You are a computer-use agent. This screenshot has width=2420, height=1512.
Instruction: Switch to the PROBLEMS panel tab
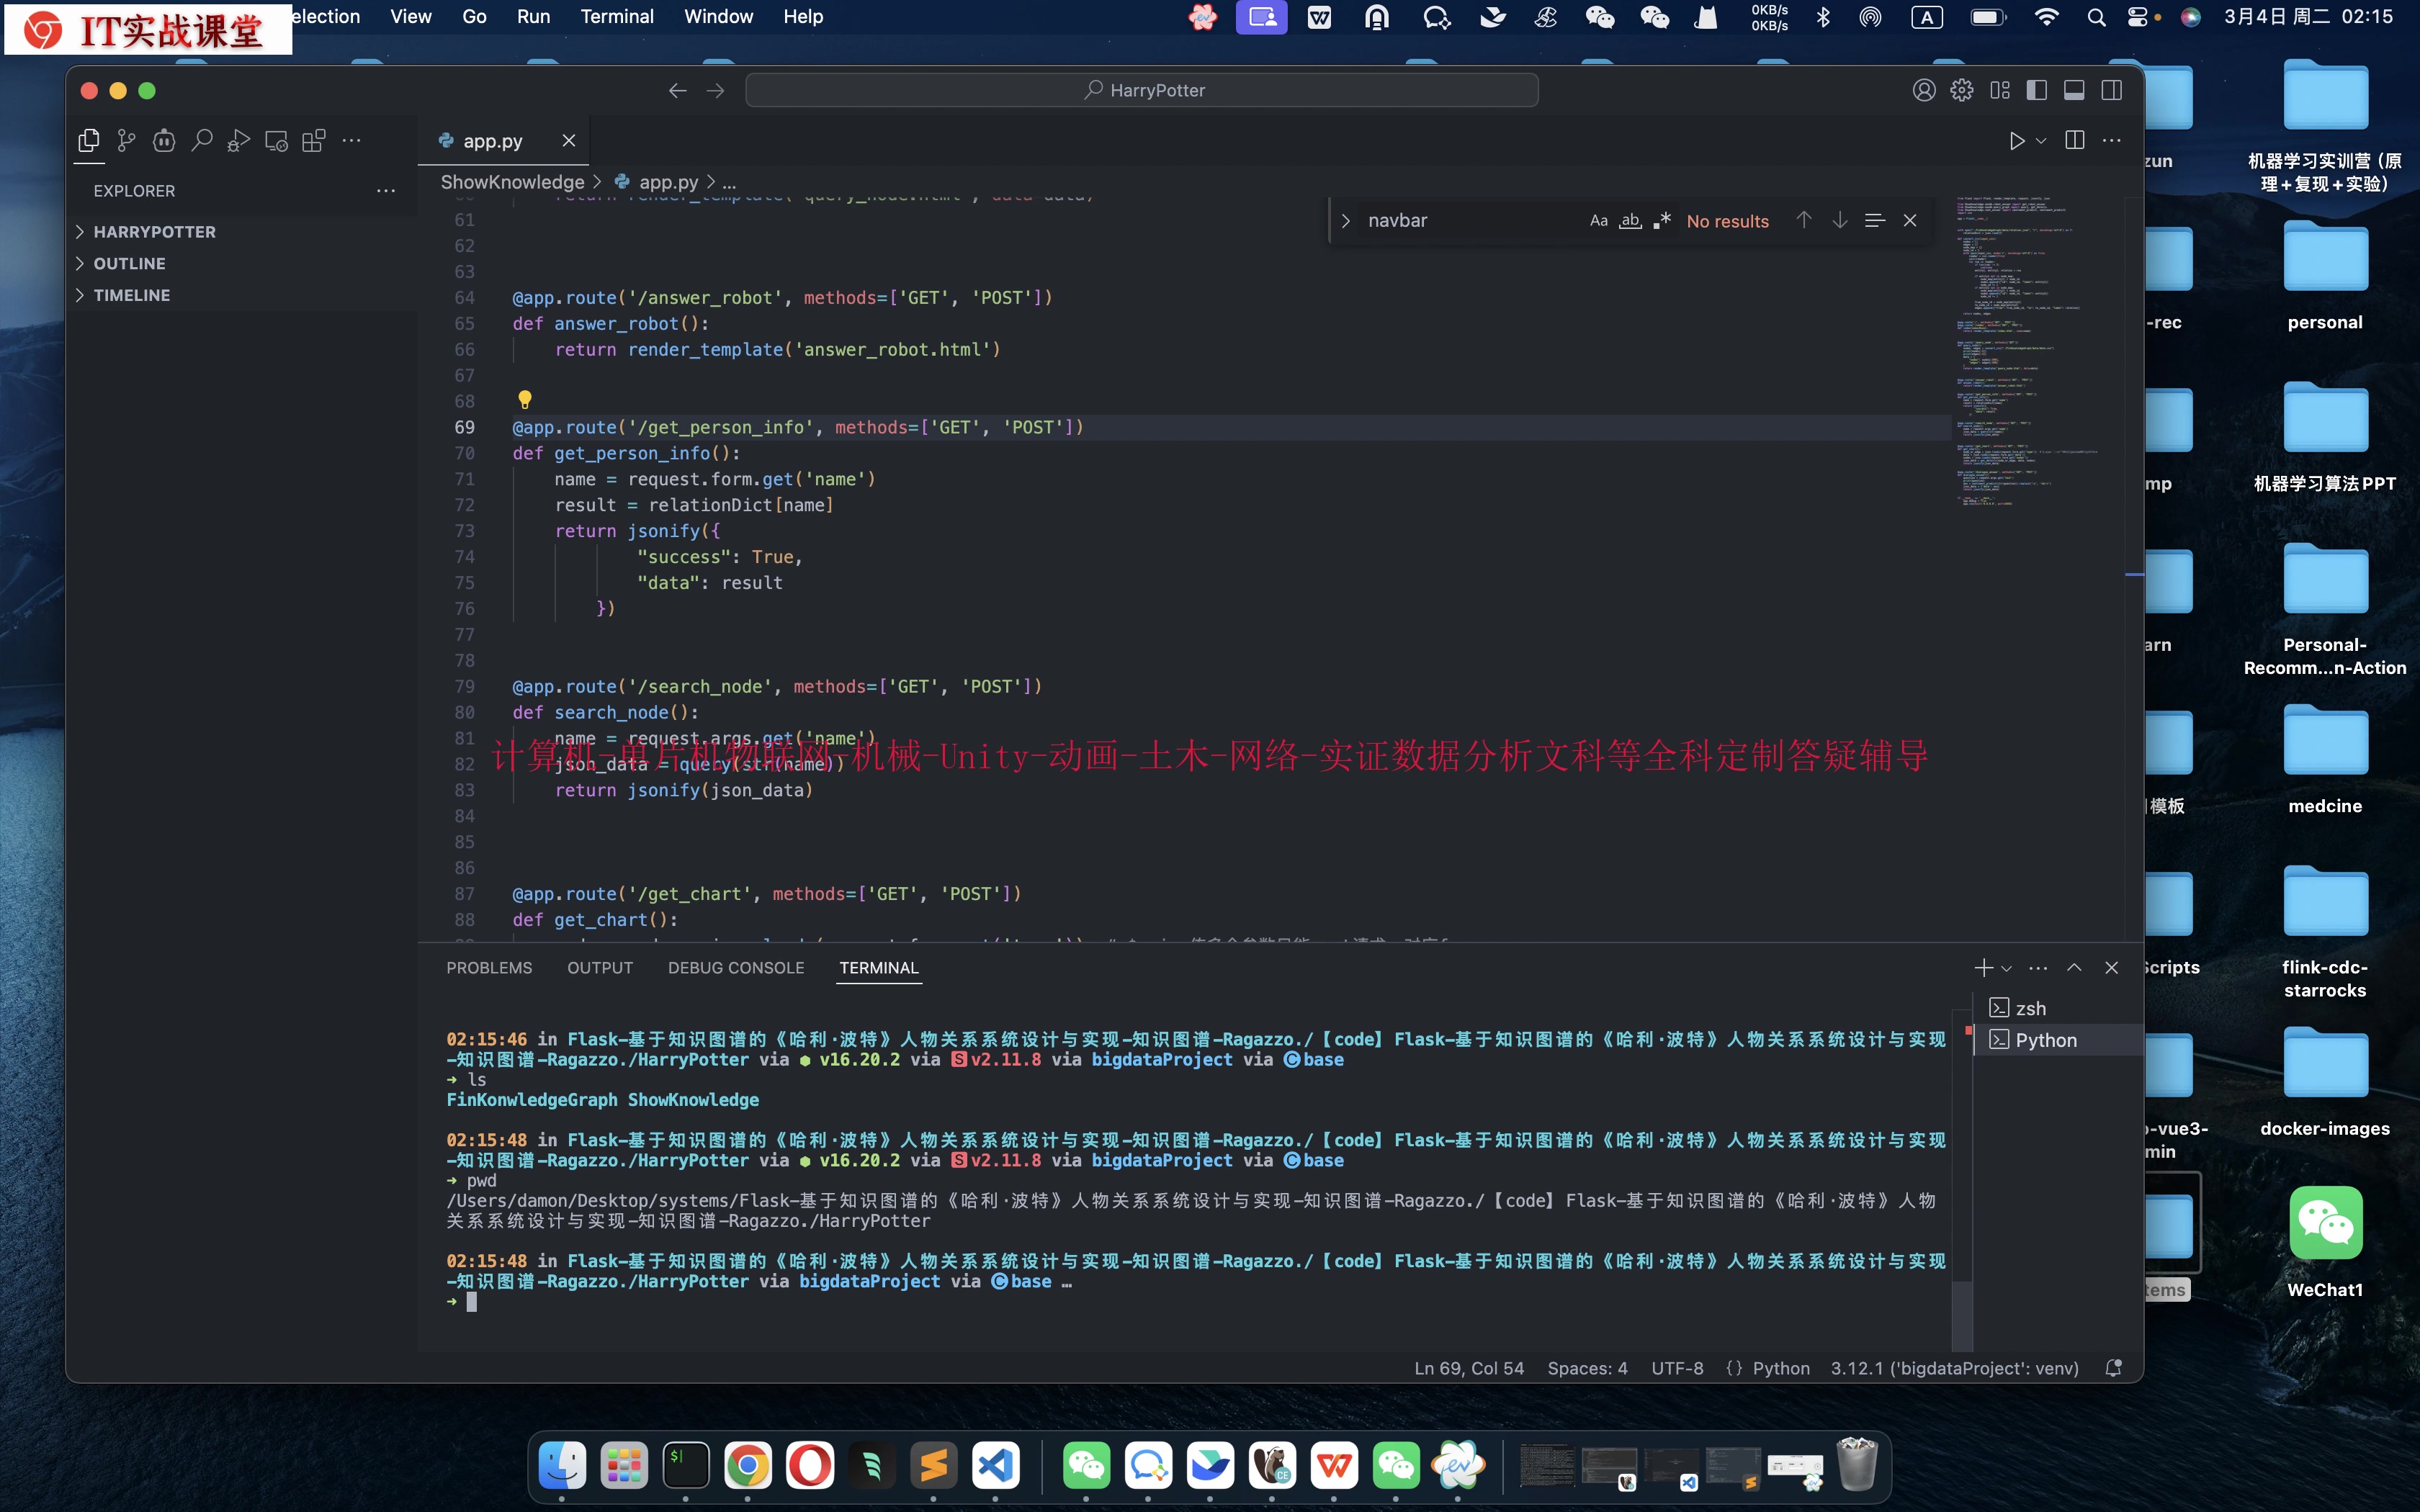[489, 968]
